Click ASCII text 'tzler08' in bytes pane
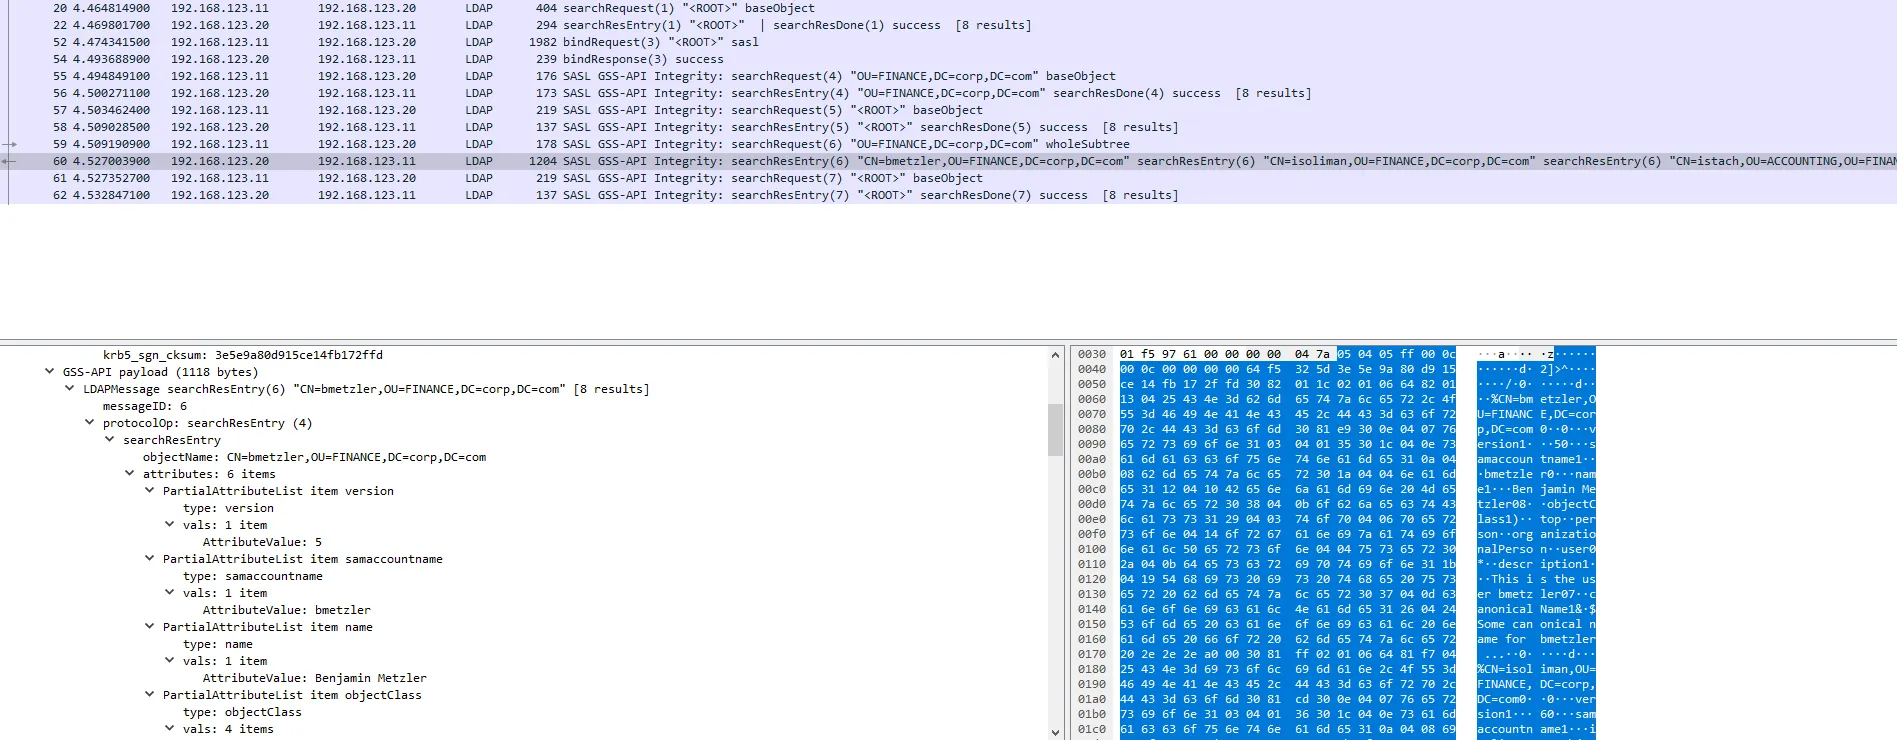Viewport: 1897px width, 740px height. pyautogui.click(x=1501, y=504)
